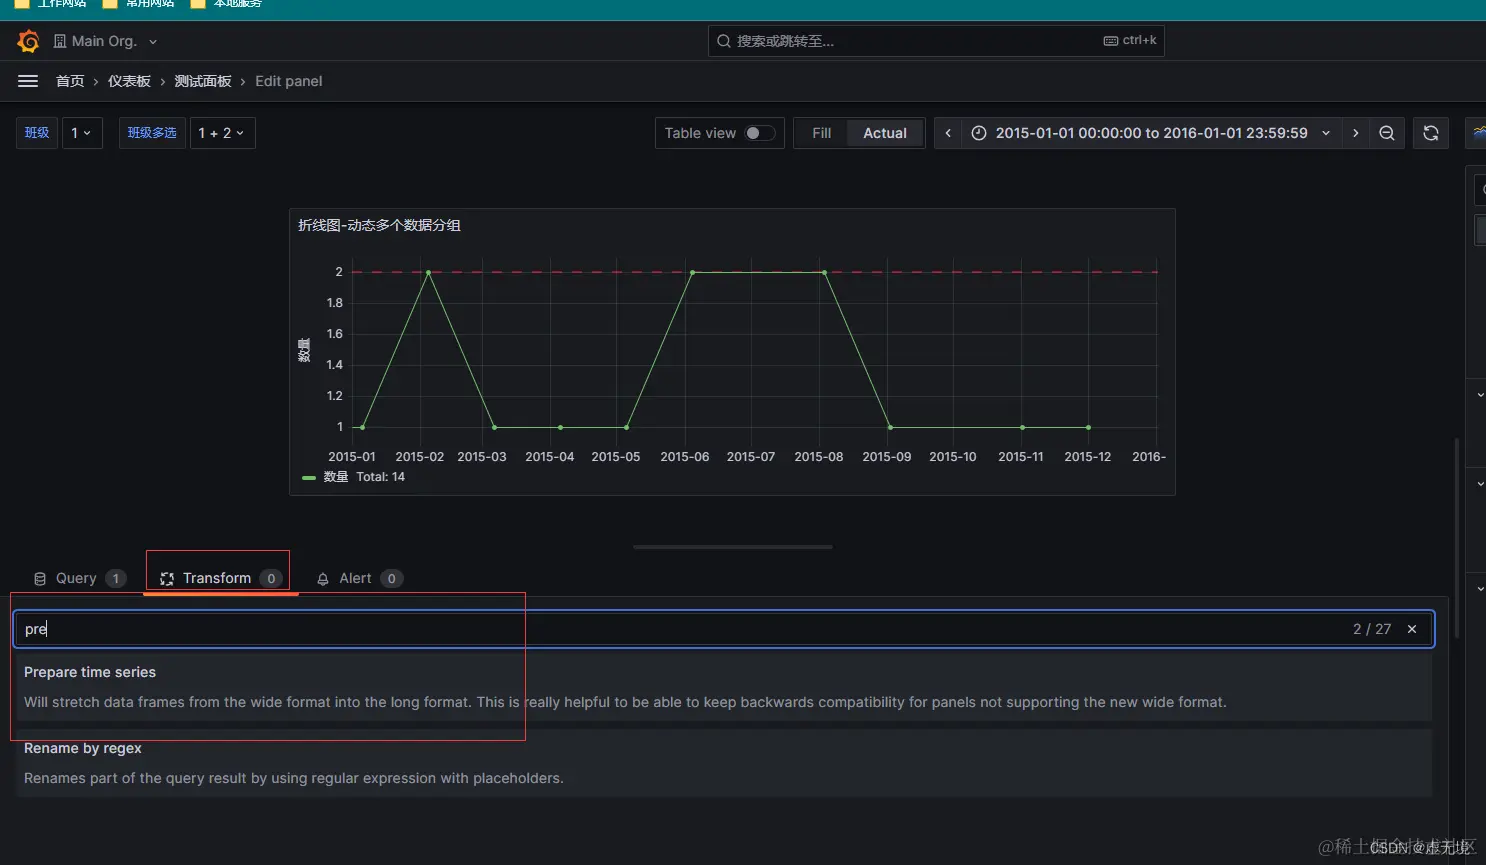Viewport: 1486px width, 865px height.
Task: Open the time range picker 2015-01-01 to 2016-01-01
Action: pos(1151,133)
